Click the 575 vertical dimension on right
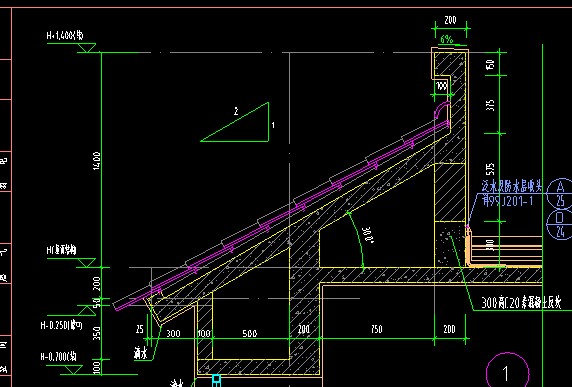The image size is (572, 387). tap(491, 169)
